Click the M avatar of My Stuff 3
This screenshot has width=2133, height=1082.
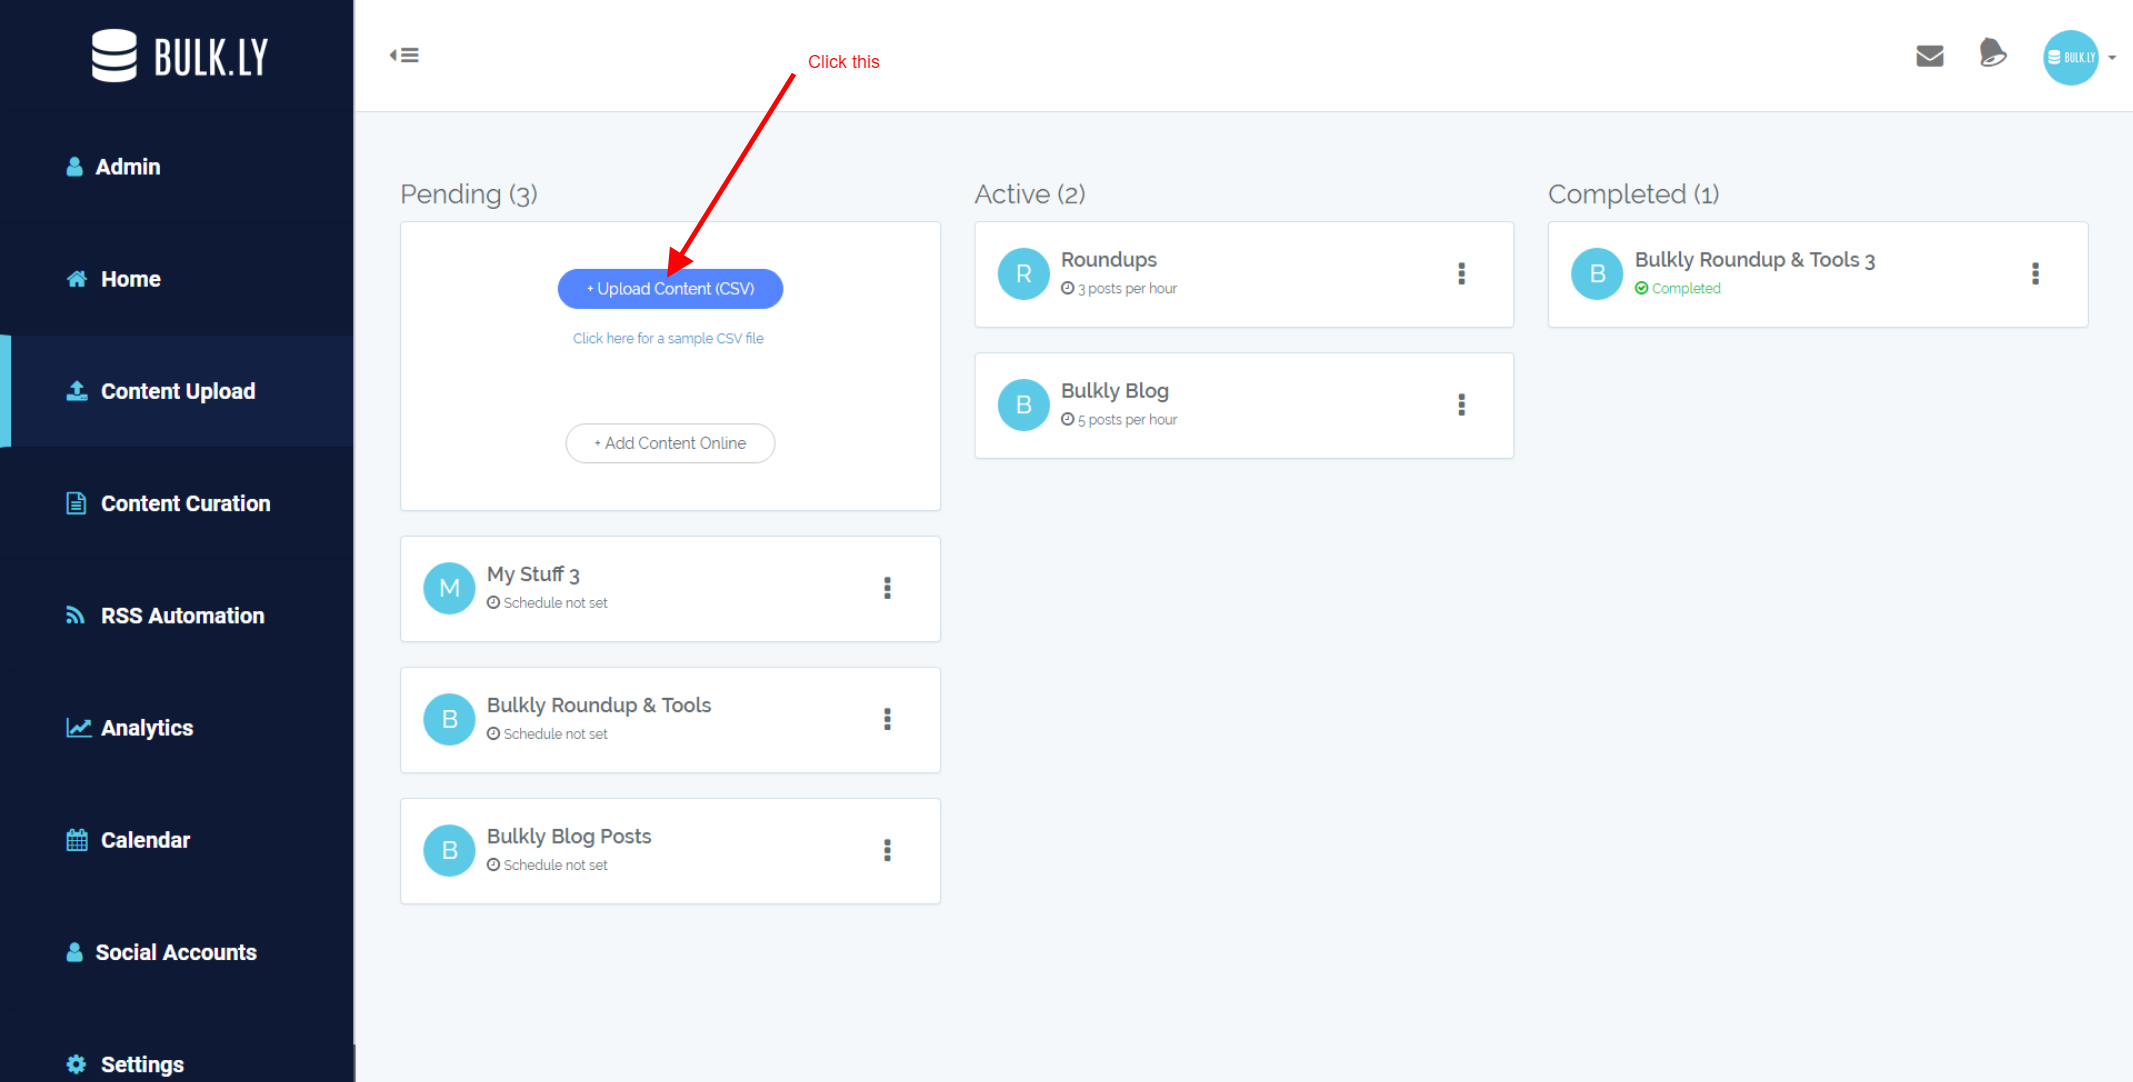click(x=449, y=588)
